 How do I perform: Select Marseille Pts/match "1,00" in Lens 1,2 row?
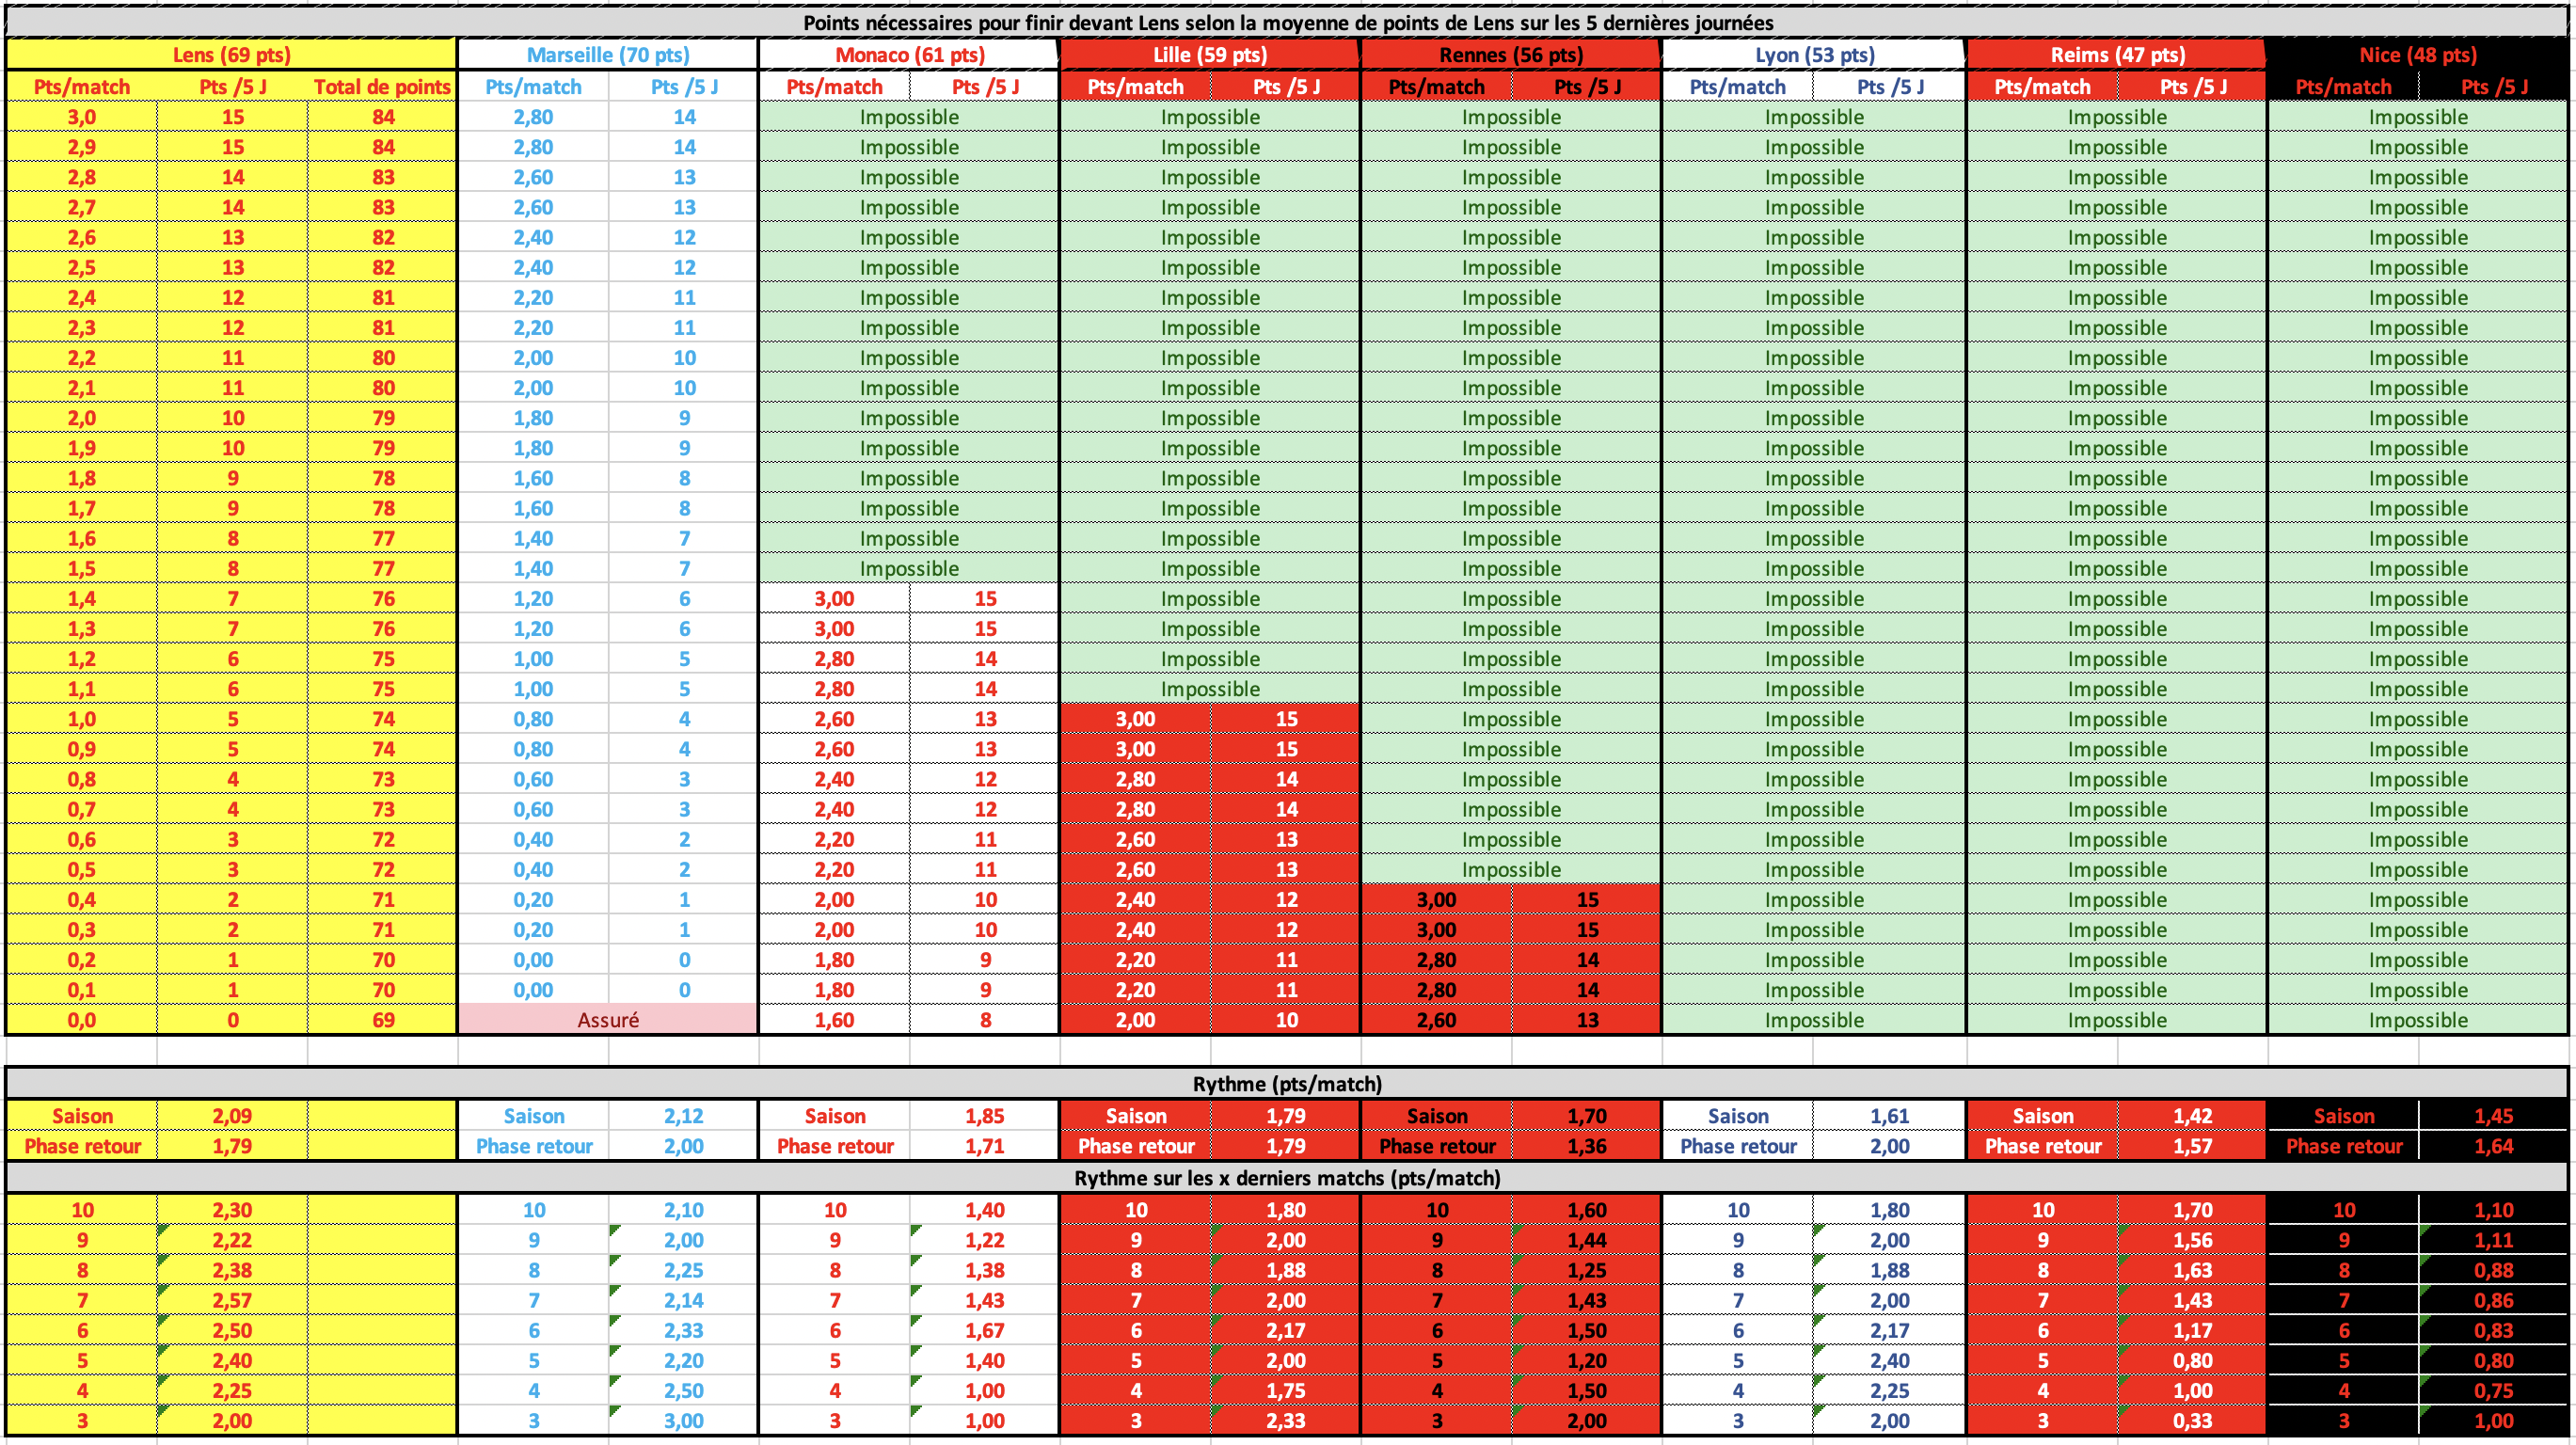point(534,659)
